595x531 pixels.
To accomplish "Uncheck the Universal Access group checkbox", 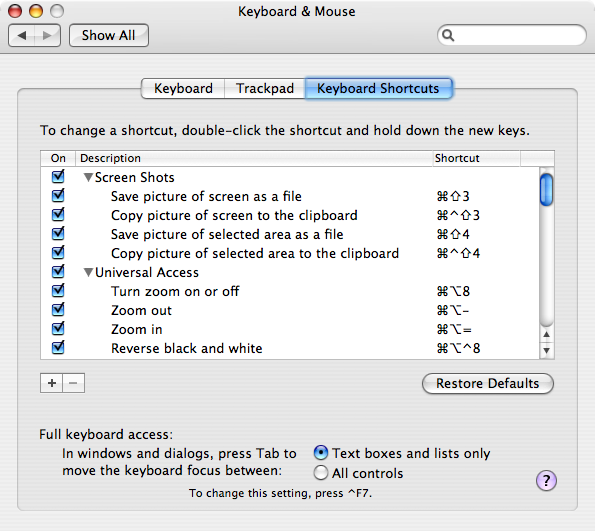I will tap(58, 271).
